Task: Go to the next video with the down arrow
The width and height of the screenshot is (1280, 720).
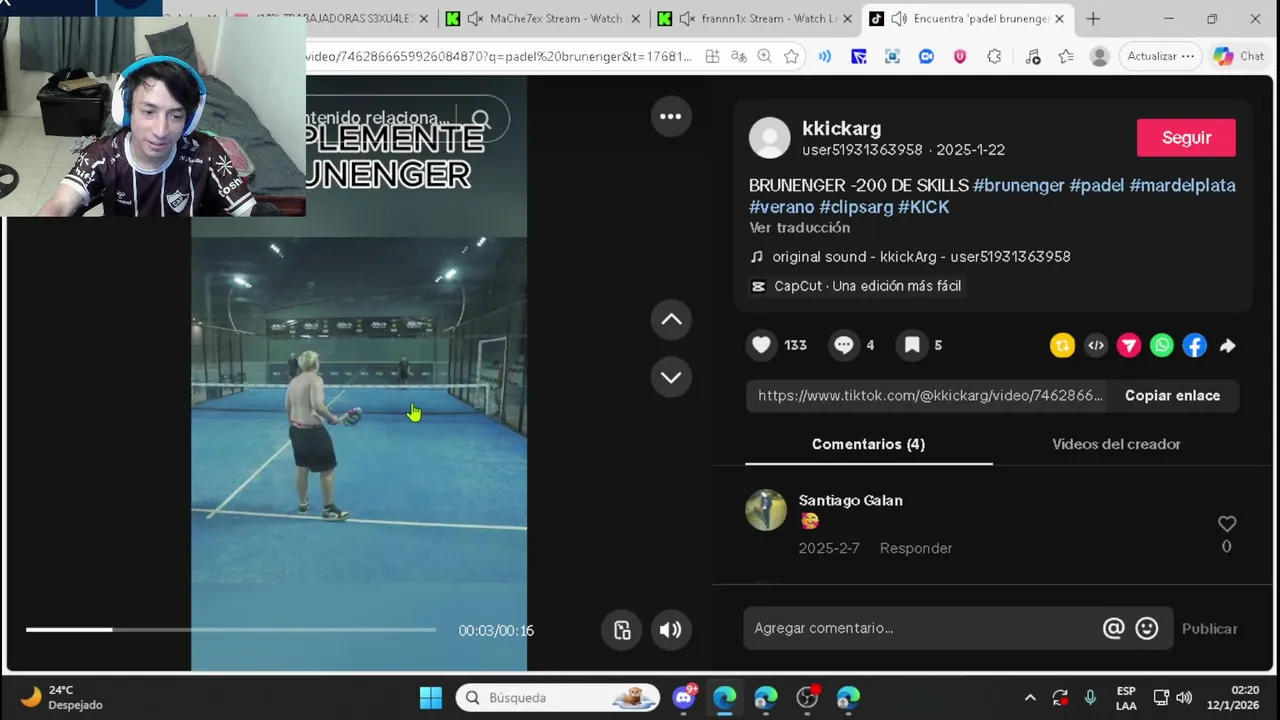Action: coord(671,377)
